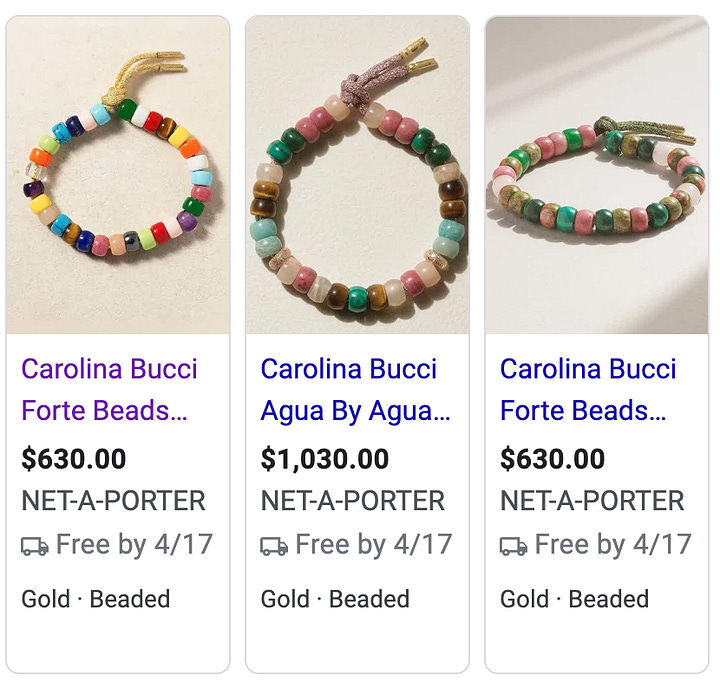Viewport: 720px width, 684px height.
Task: Click Gold · Beaded text on middle card
Action: 335,599
